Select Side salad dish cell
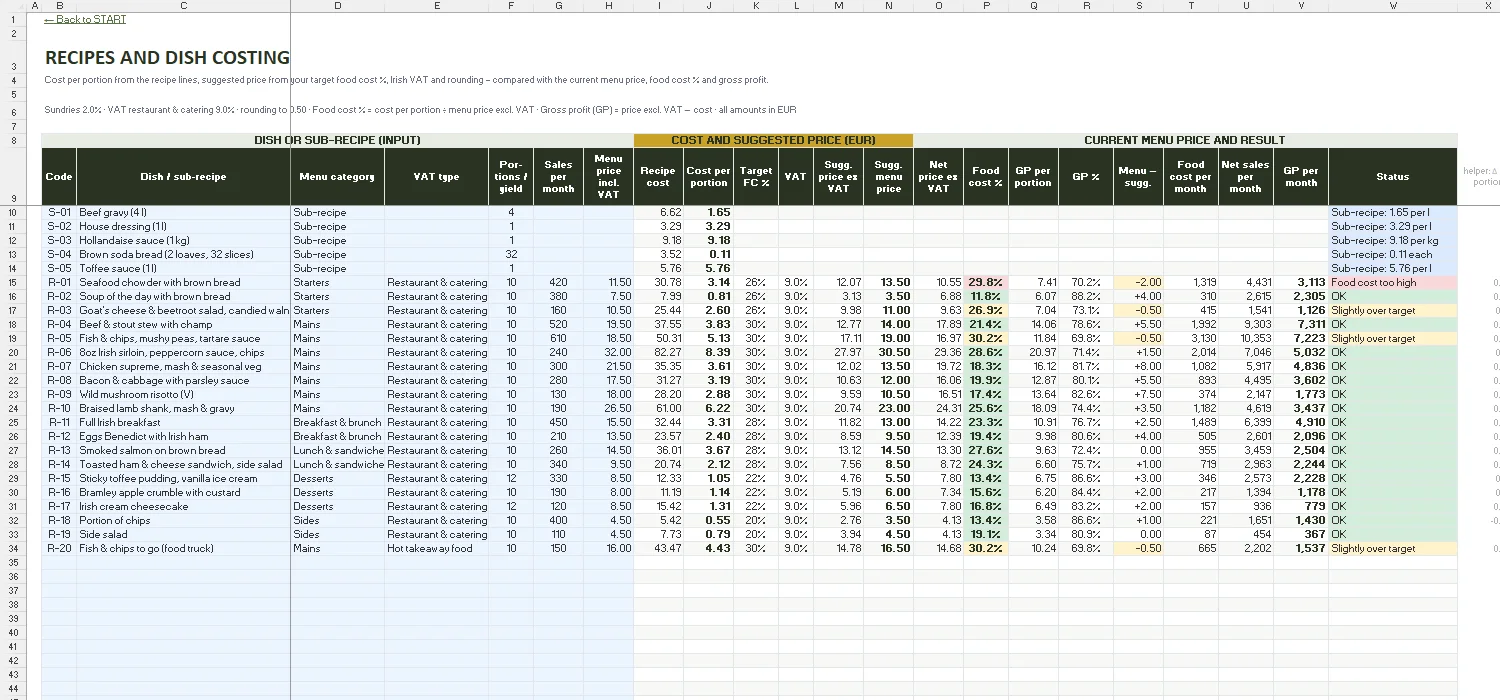This screenshot has height=700, width=1500. 184,534
